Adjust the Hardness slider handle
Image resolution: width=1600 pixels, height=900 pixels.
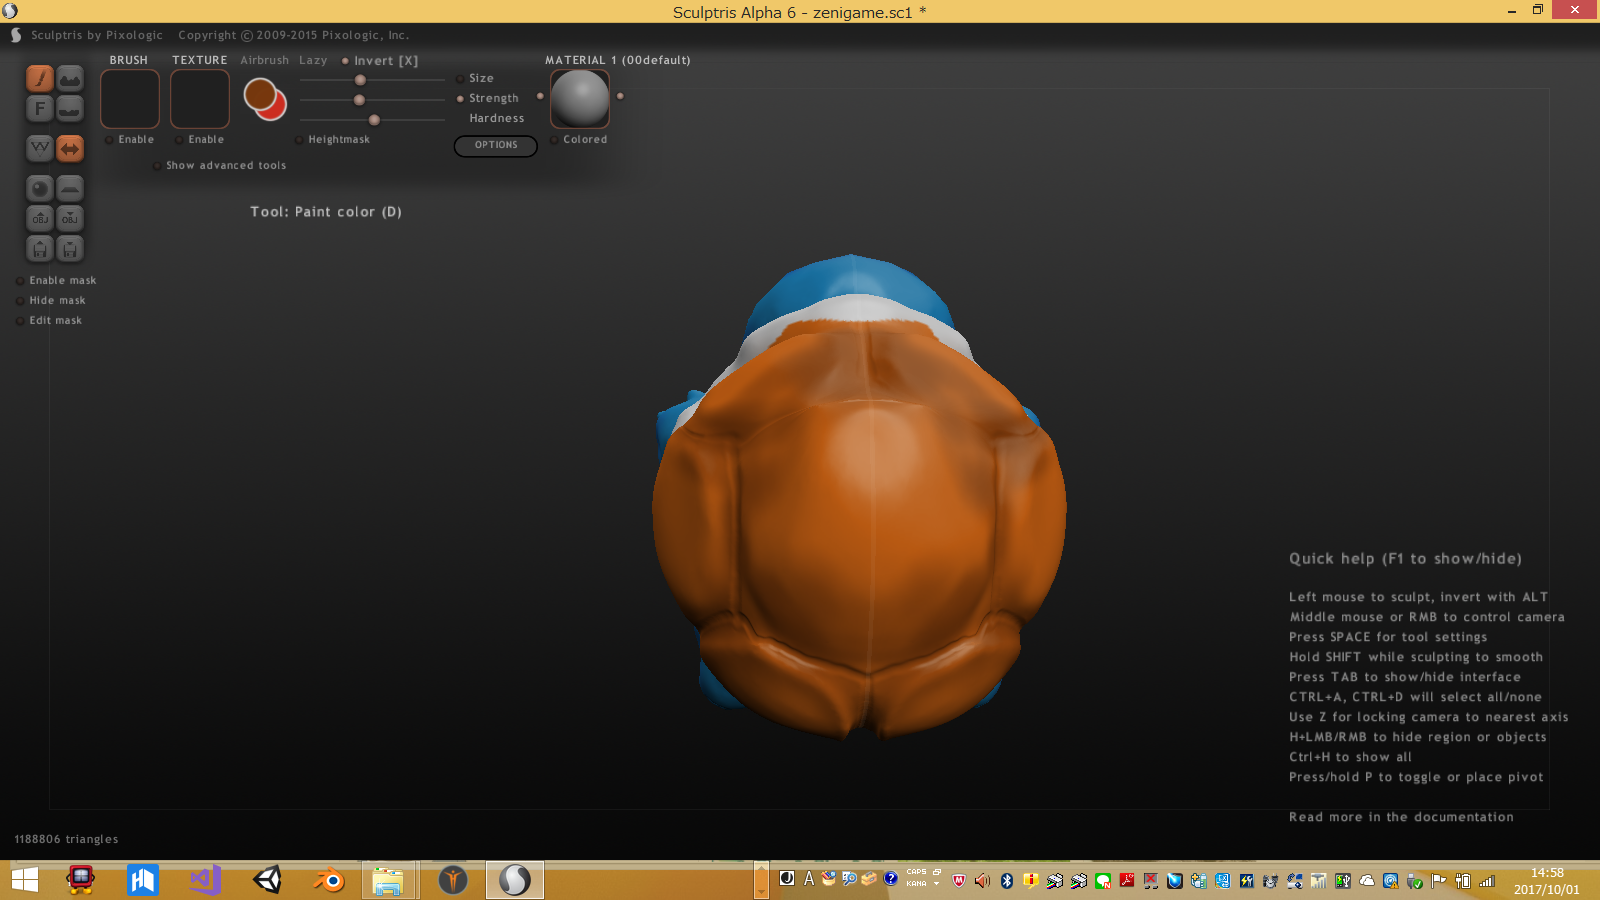coord(374,120)
